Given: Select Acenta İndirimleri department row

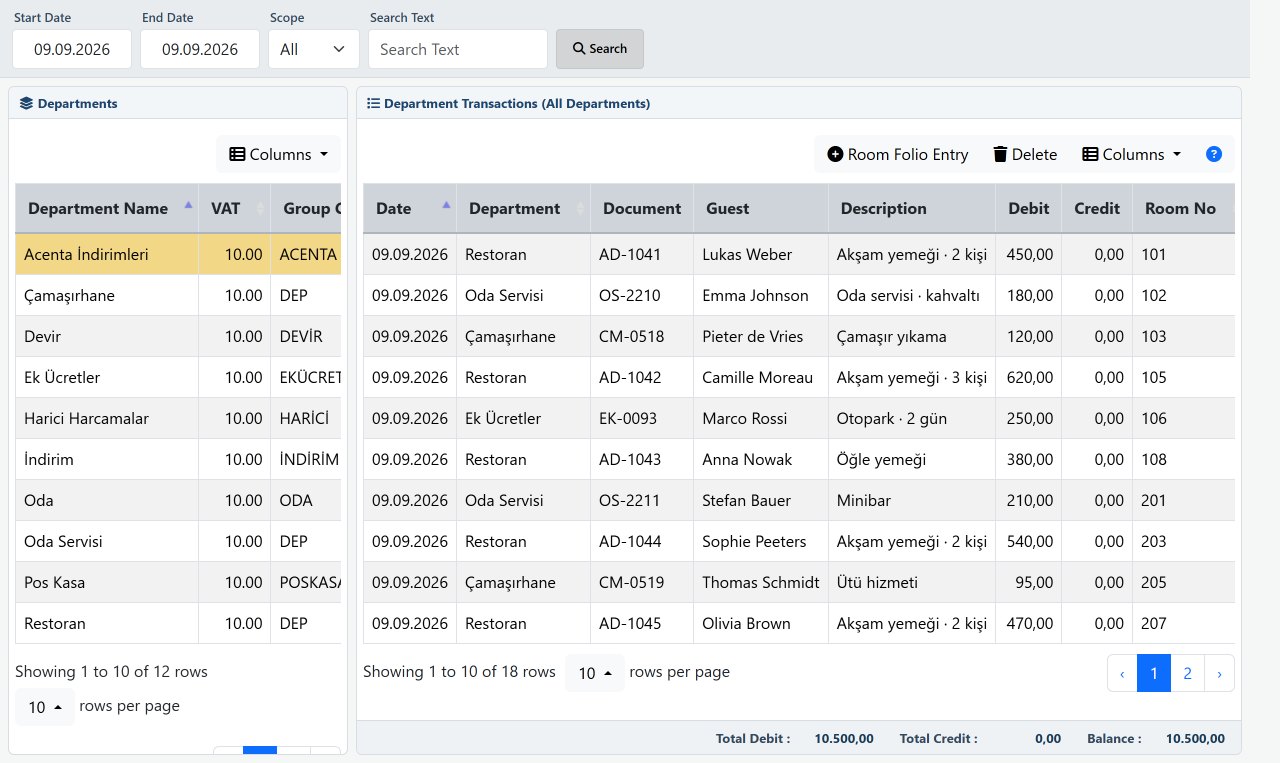Looking at the screenshot, I should [x=178, y=254].
